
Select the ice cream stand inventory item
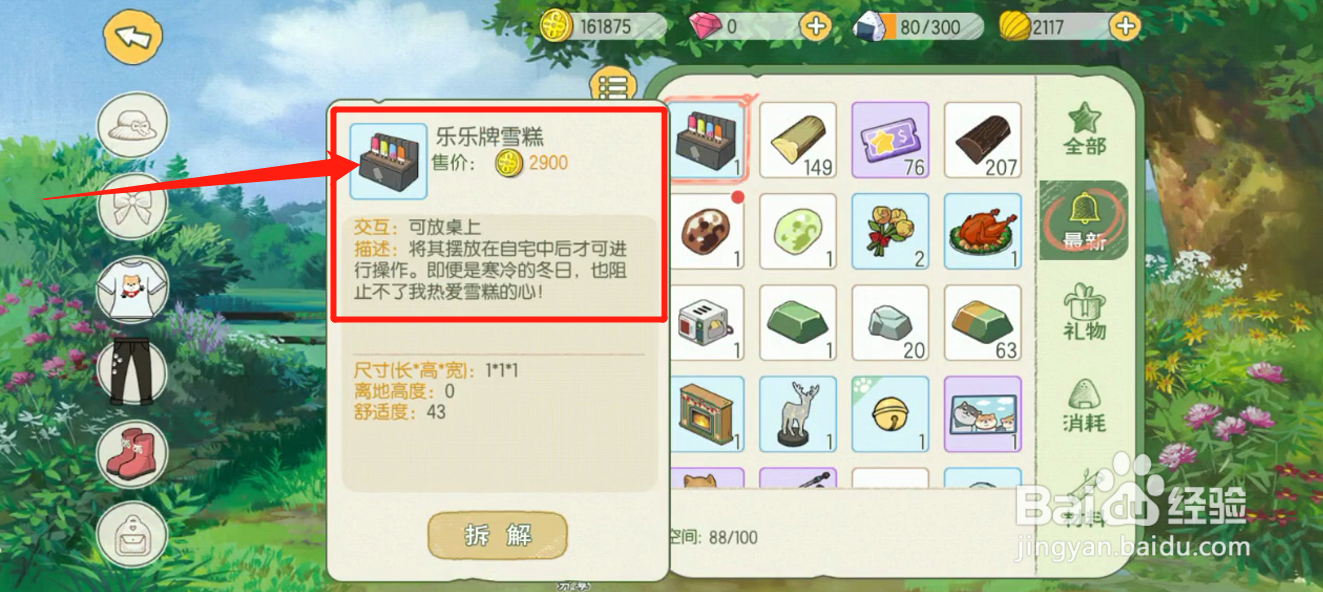705,140
